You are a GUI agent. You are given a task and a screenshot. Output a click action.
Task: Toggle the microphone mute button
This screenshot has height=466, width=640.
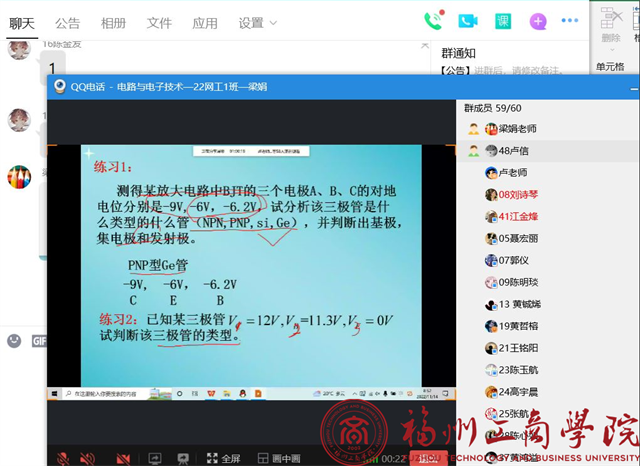[x=63, y=457]
